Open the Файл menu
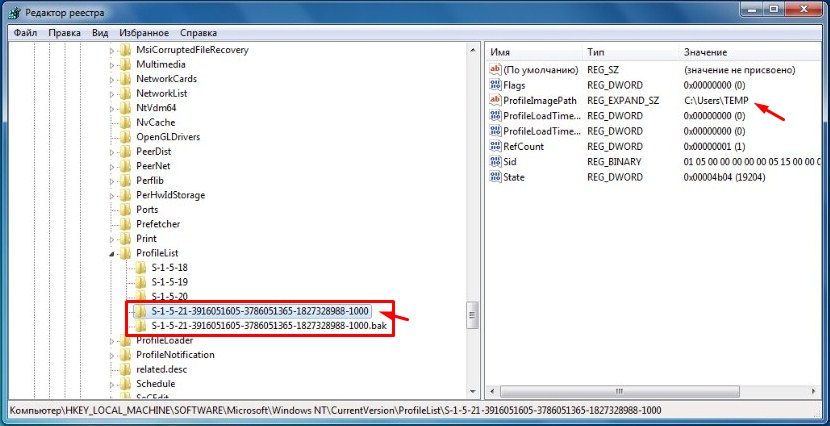830x426 pixels. tap(26, 32)
